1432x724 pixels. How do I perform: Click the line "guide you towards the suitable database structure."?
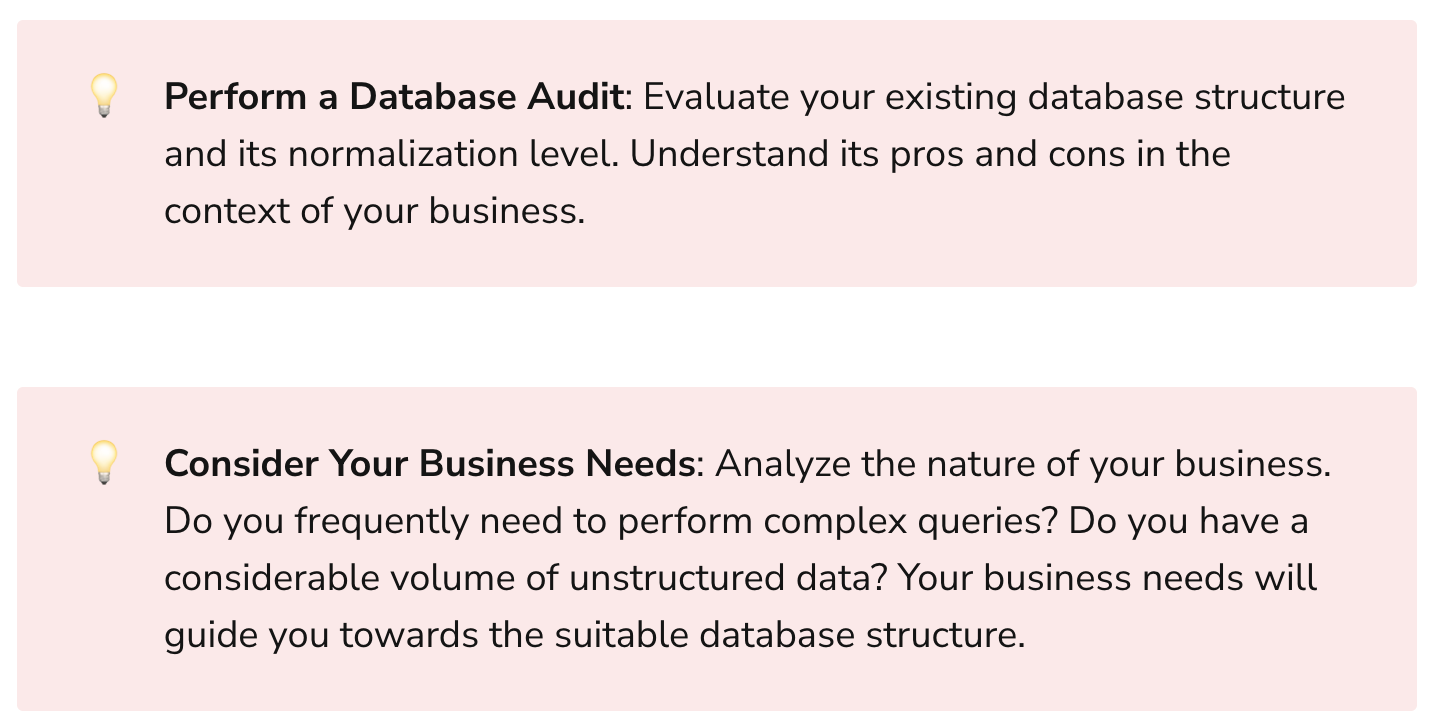pos(594,636)
